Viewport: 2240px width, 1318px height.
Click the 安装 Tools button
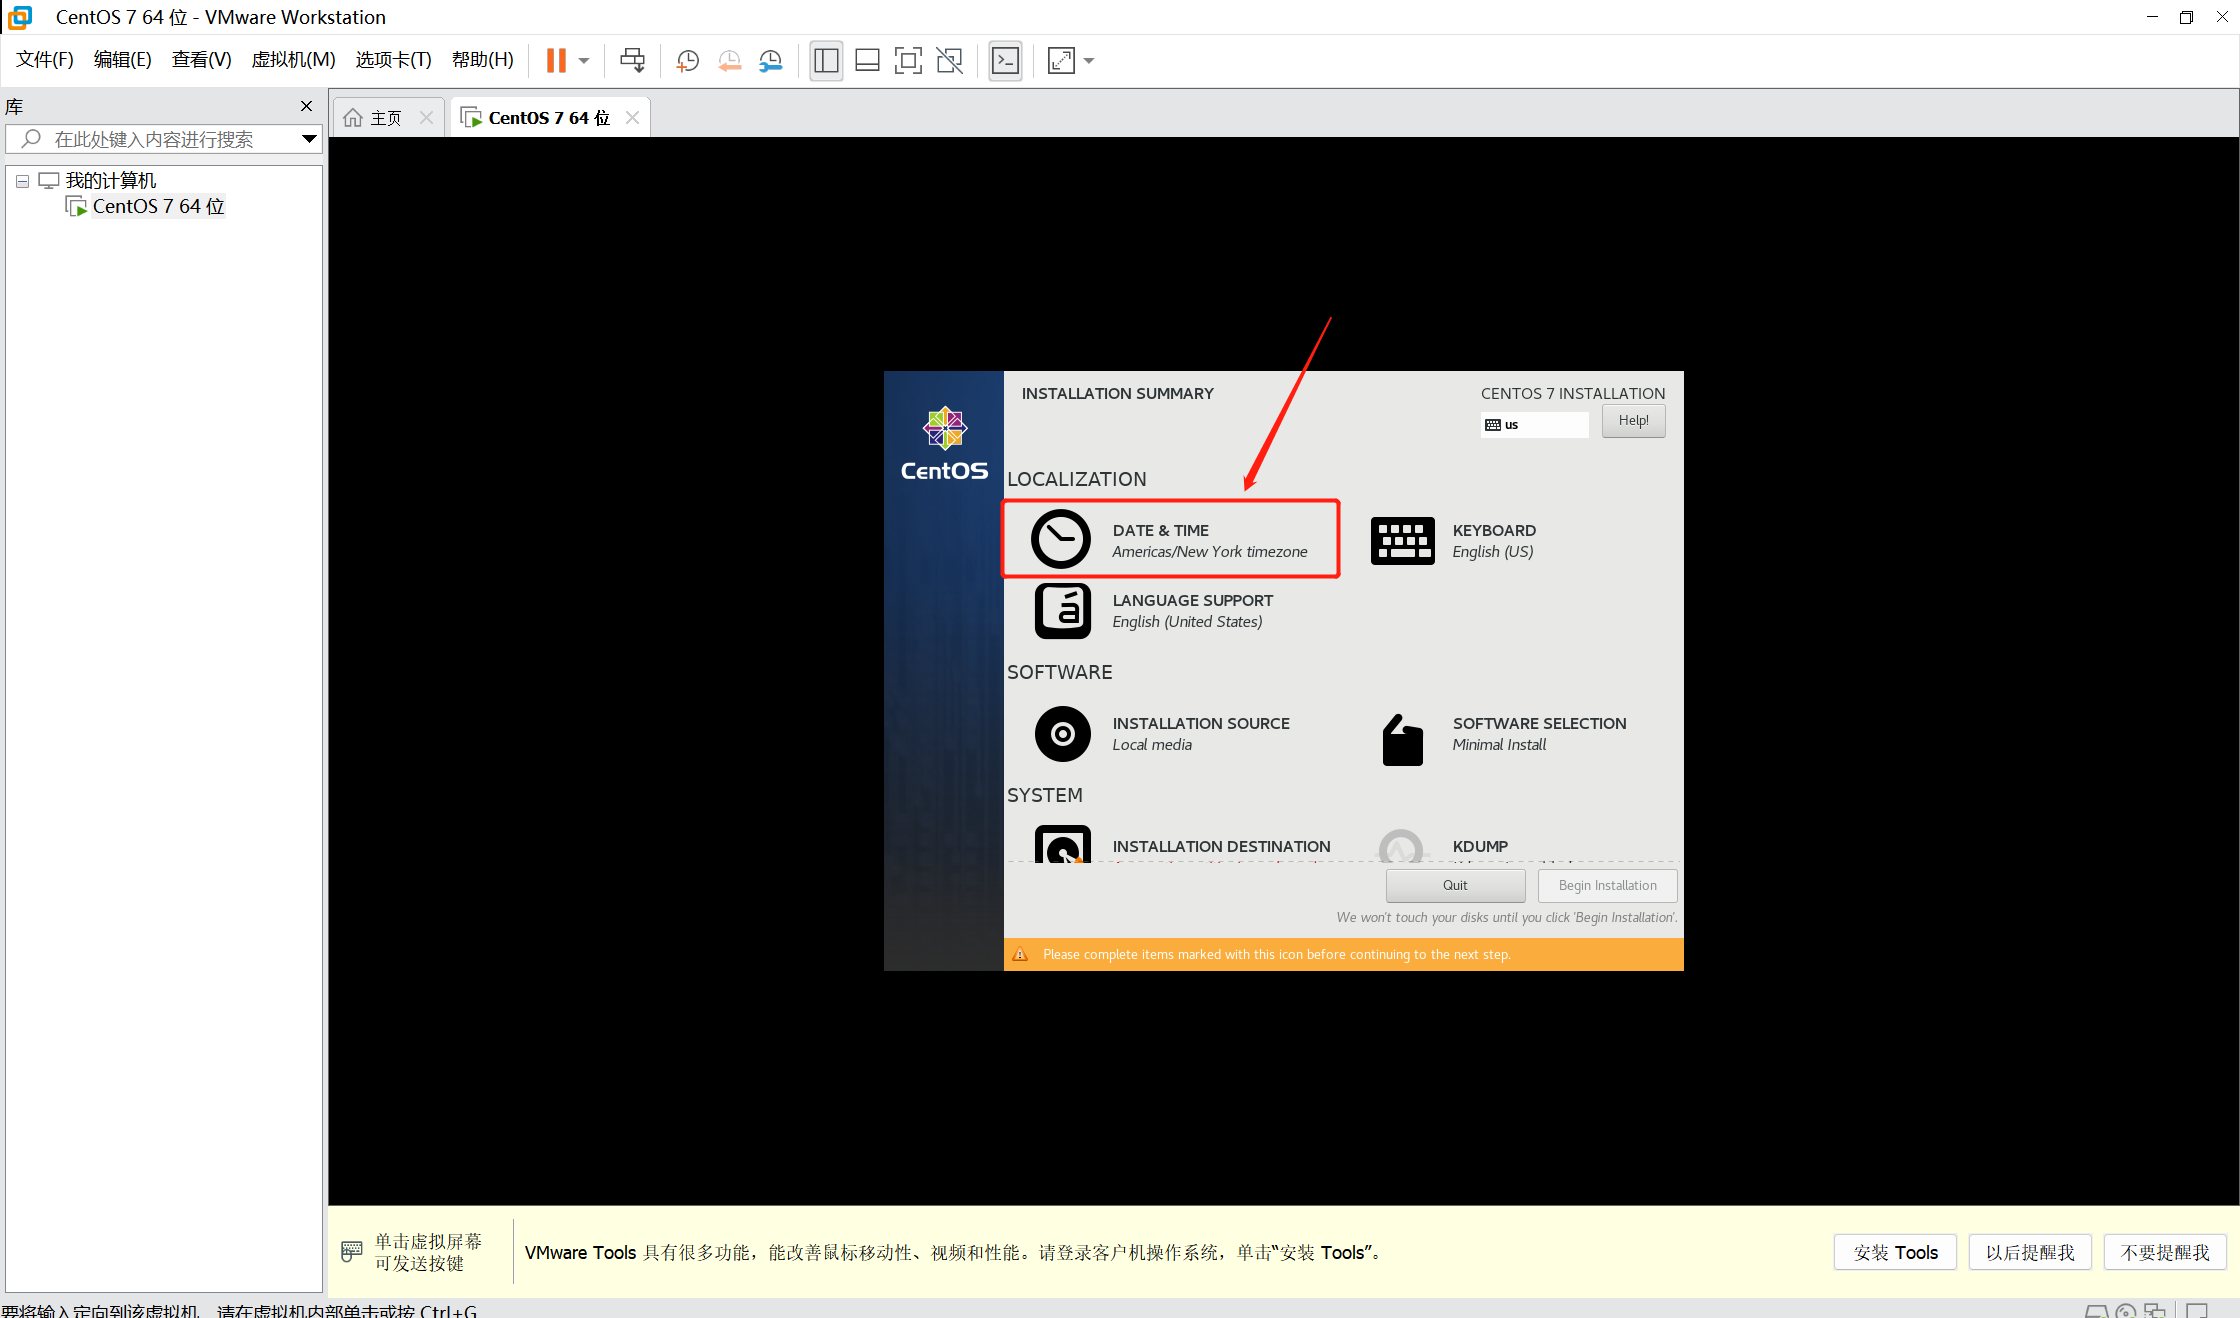[x=1894, y=1251]
